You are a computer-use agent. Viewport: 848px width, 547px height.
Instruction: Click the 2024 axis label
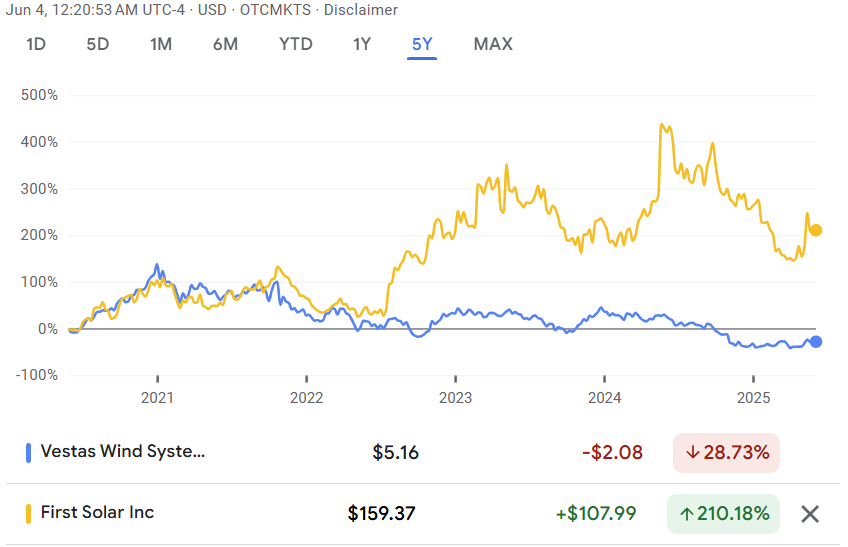click(x=604, y=398)
